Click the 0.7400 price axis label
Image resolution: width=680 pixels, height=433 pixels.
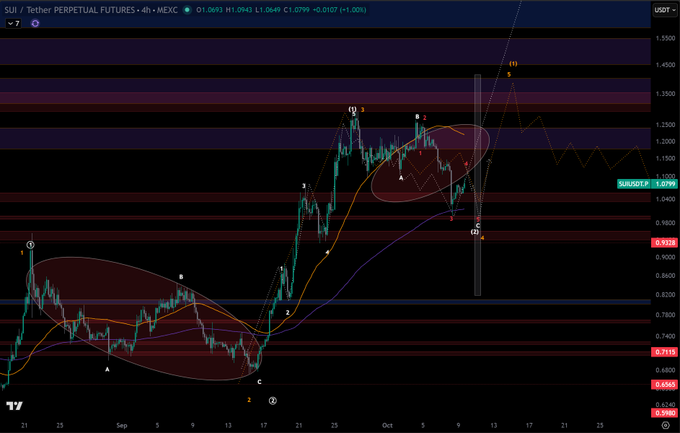tap(666, 336)
